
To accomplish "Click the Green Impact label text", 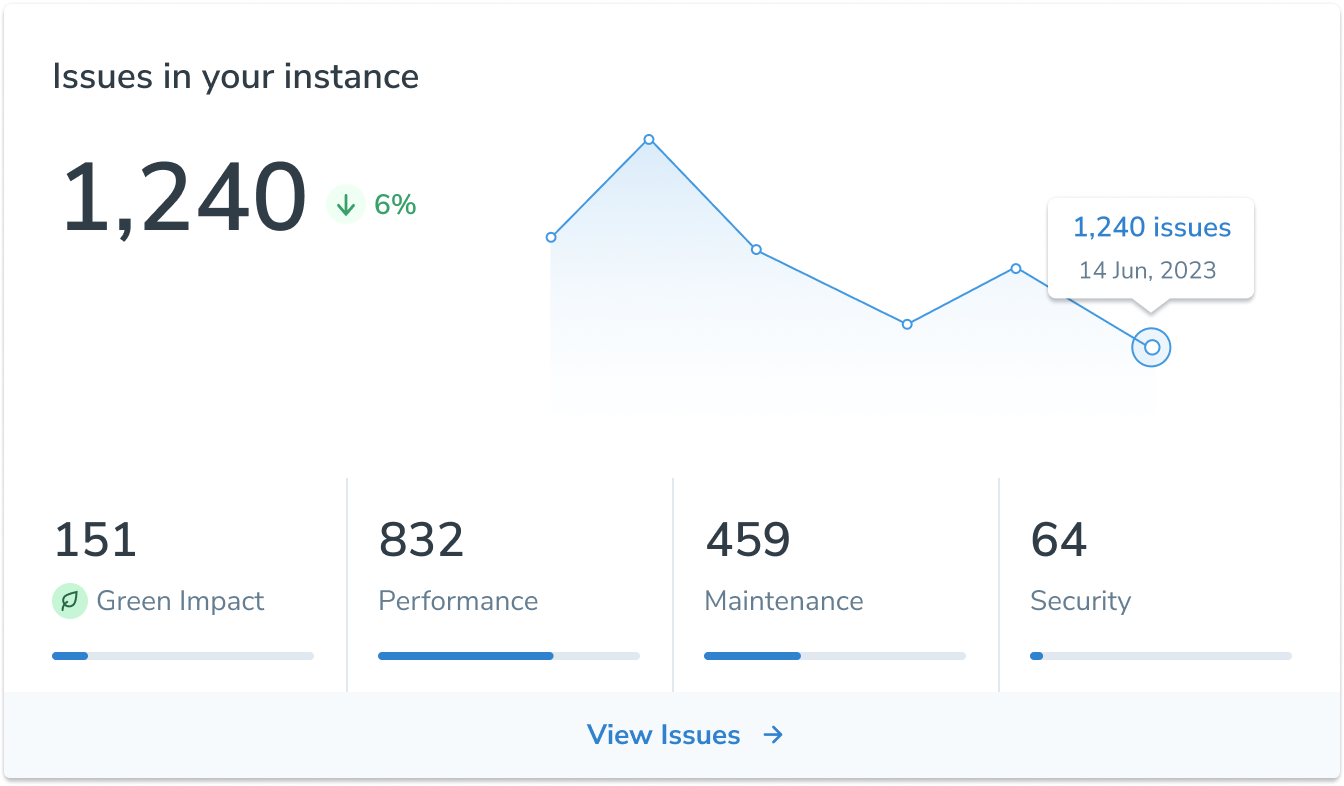I will 180,601.
